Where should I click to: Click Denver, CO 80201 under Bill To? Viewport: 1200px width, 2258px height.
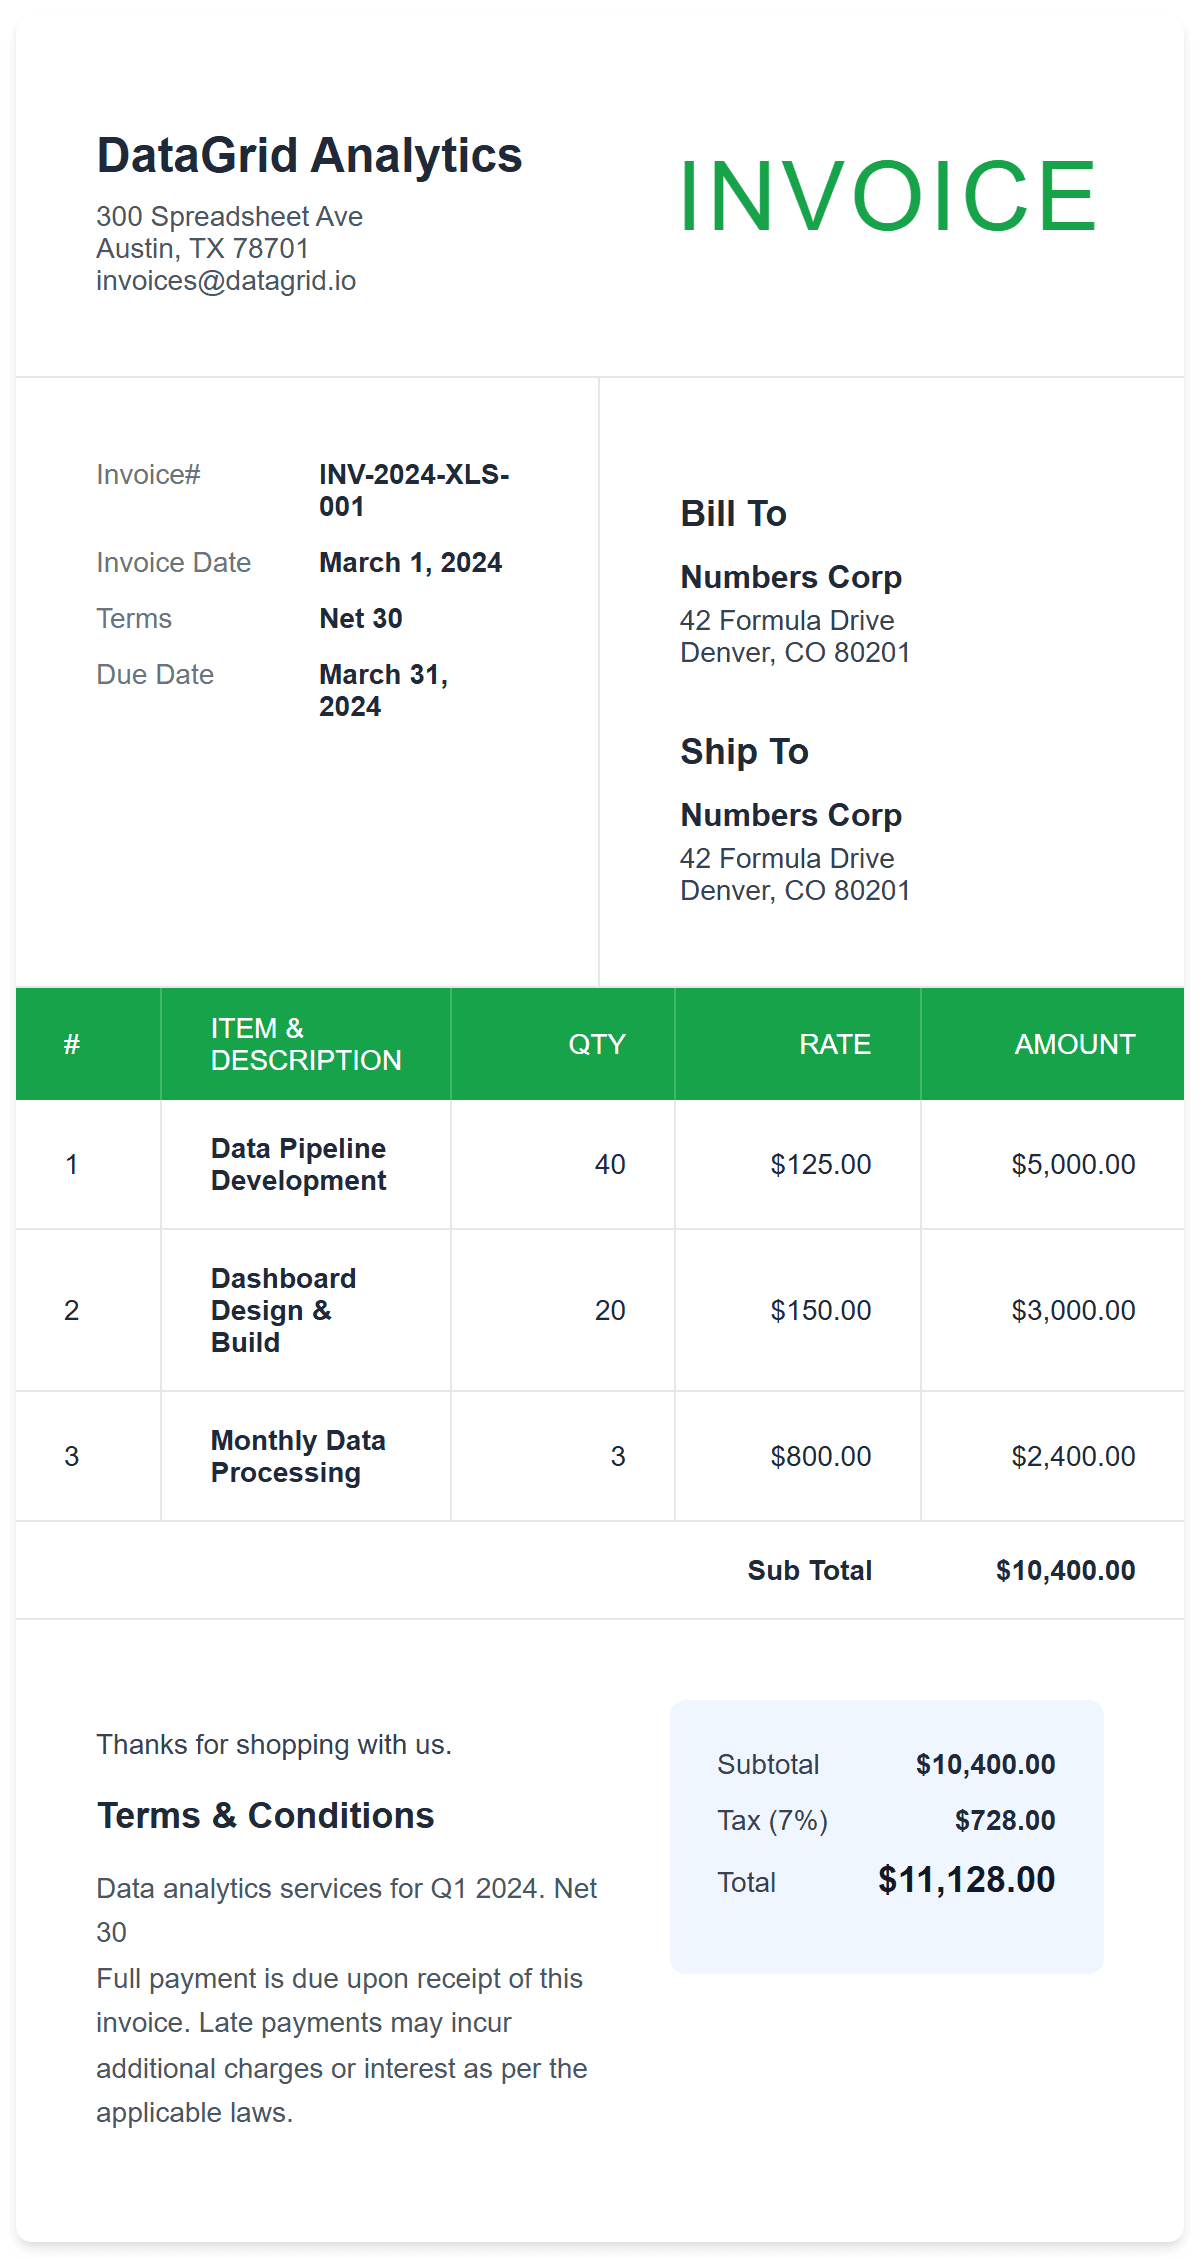click(795, 653)
